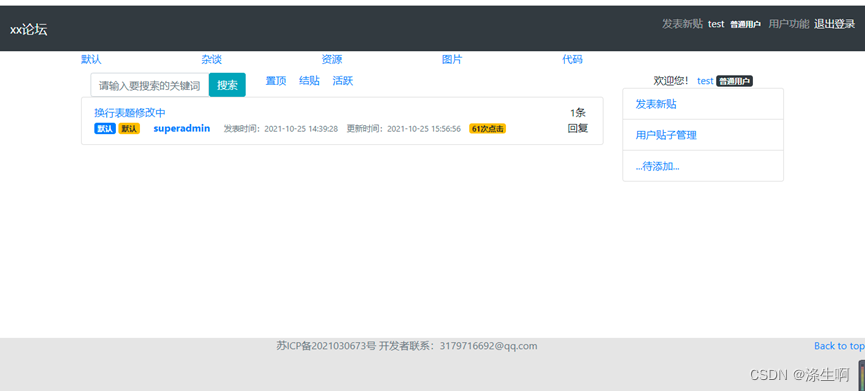865x391 pixels.
Task: Click the 搜索 search button
Action: [227, 85]
